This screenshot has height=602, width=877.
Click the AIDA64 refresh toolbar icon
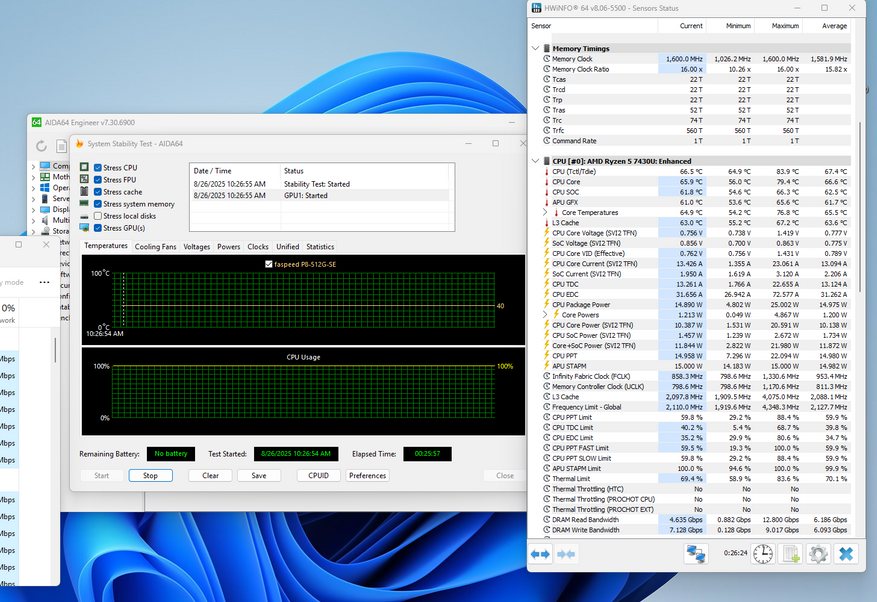pos(41,145)
